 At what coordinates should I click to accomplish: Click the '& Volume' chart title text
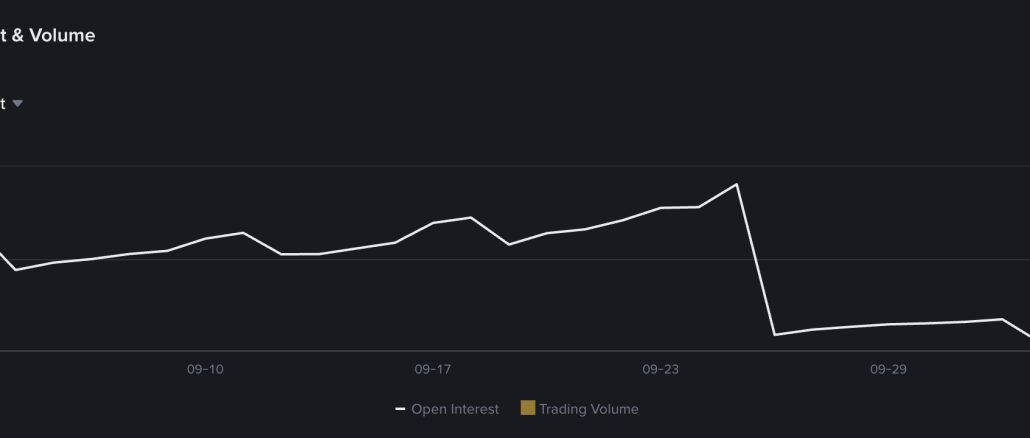(x=53, y=35)
